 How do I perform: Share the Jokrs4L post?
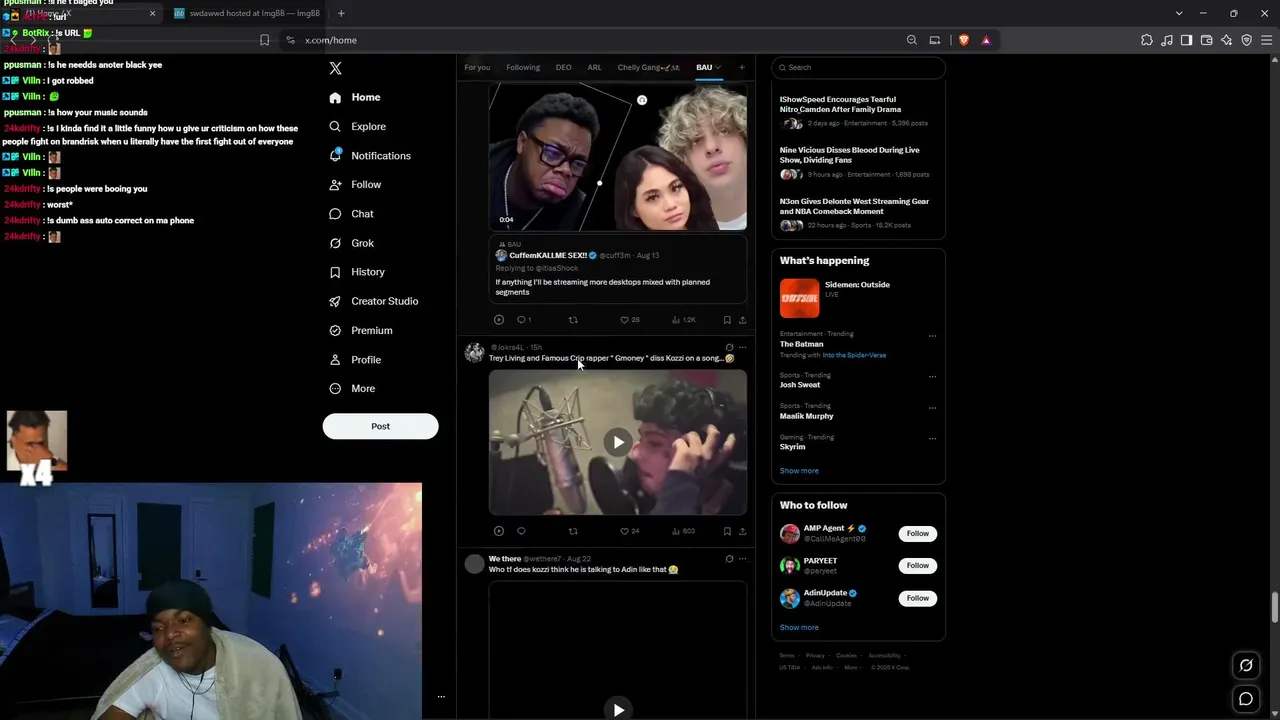[742, 531]
